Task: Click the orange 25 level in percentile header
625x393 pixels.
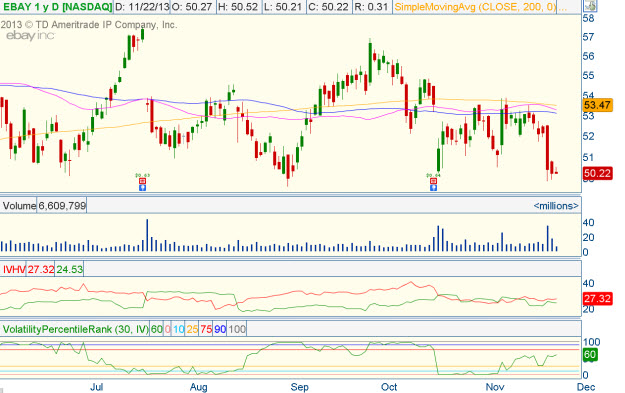Action: coord(192,329)
